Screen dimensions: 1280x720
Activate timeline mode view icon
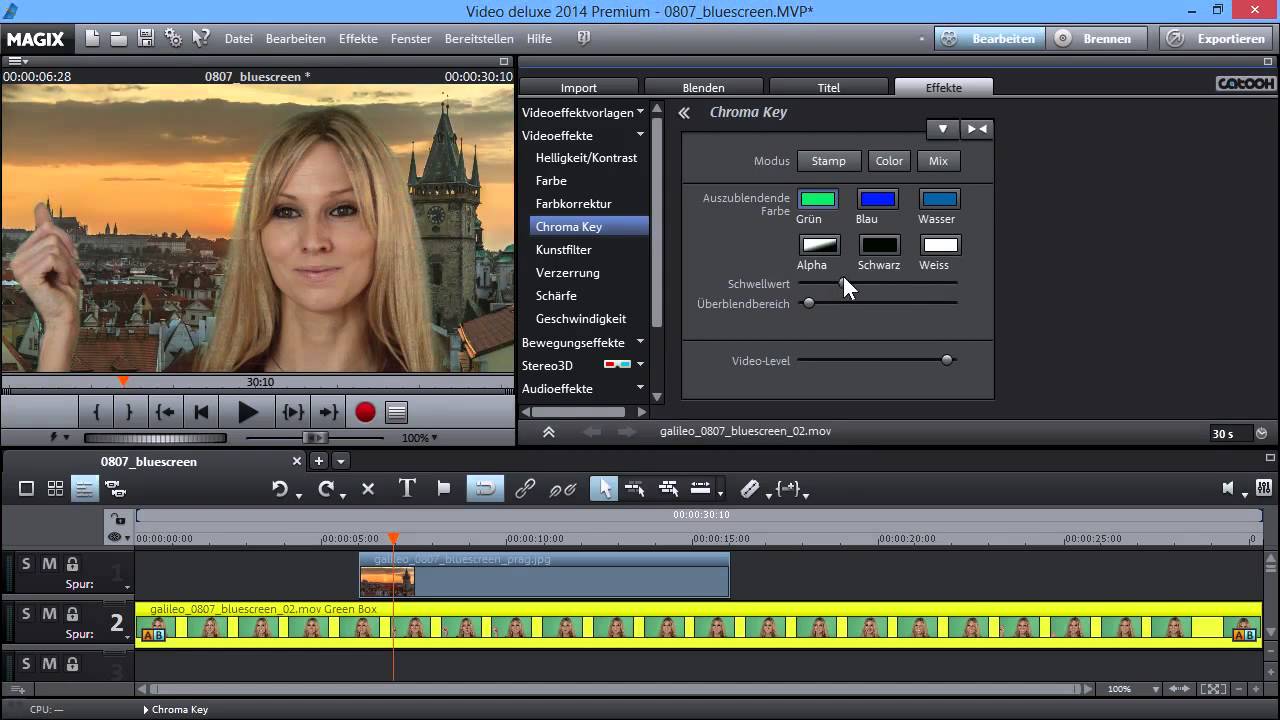click(x=85, y=489)
